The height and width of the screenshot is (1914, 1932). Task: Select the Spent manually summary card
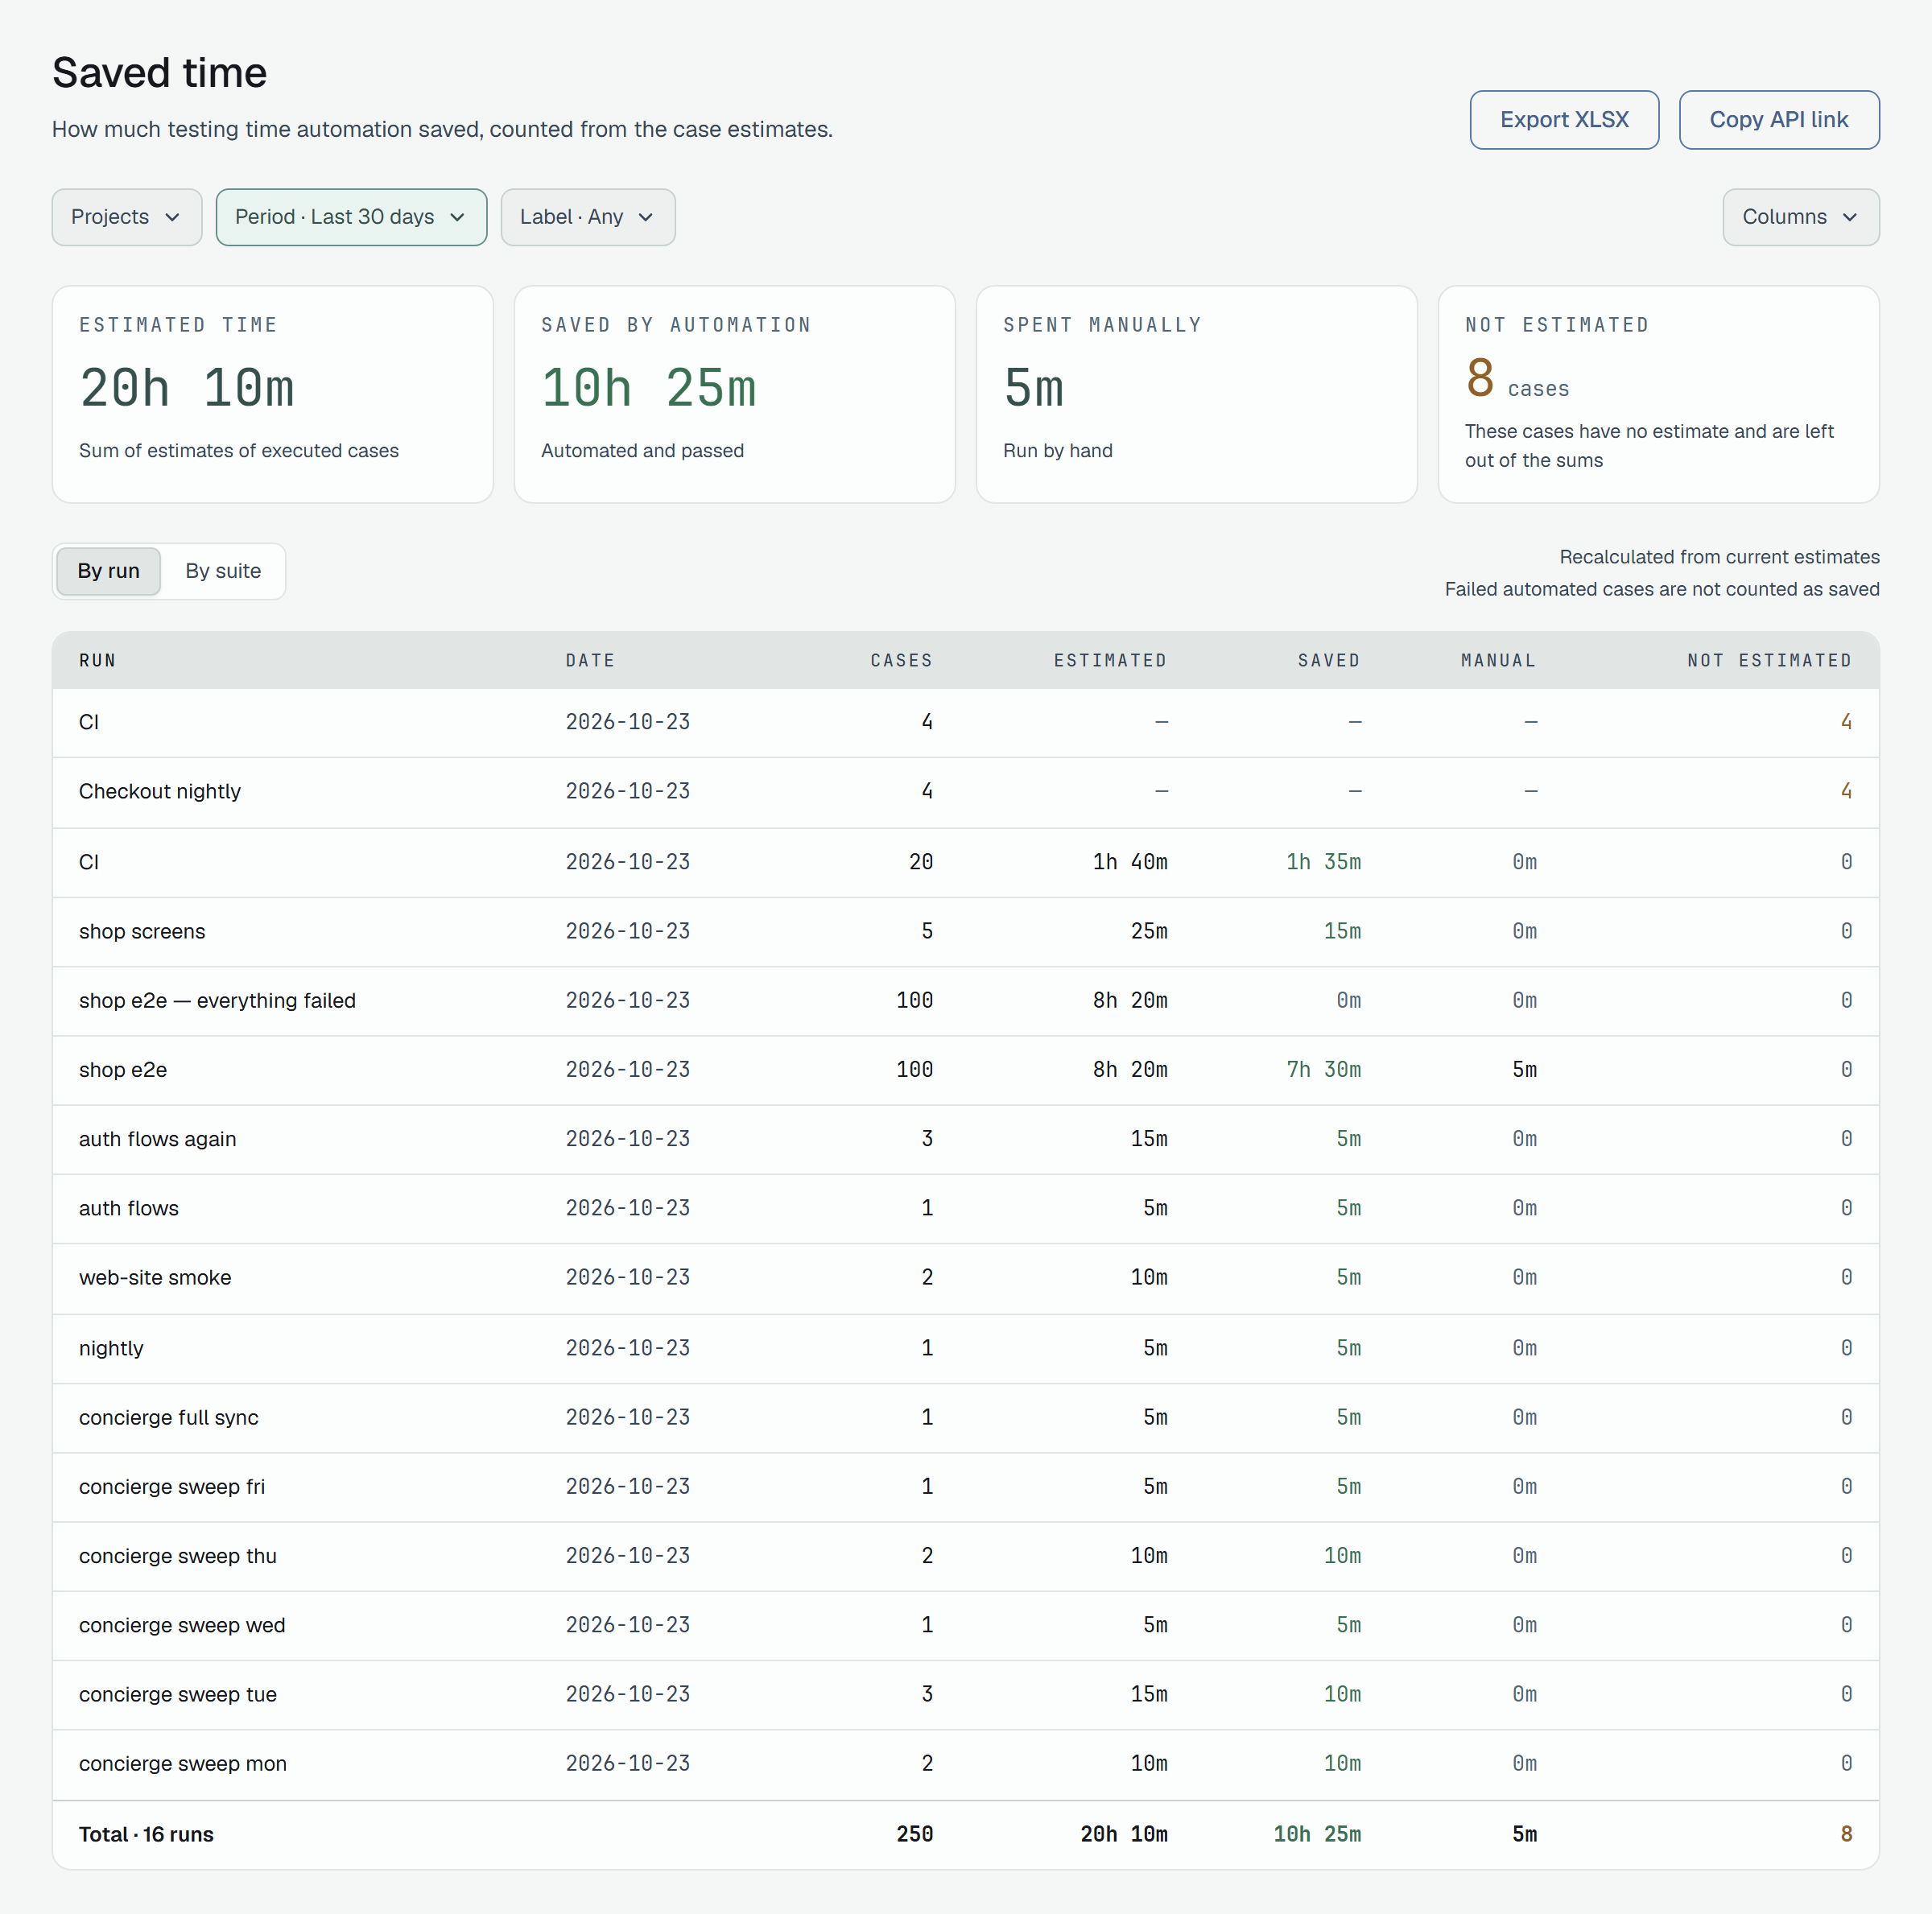tap(1197, 394)
